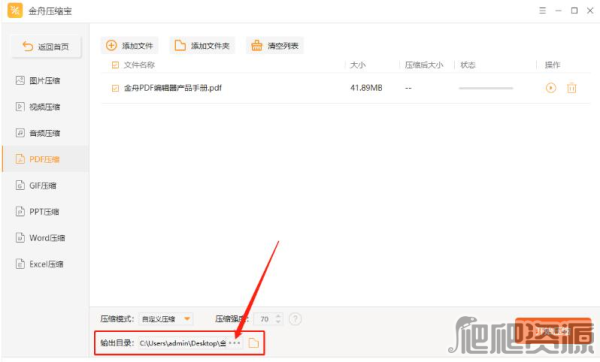This screenshot has height=362, width=600.
Task: Open the Excel压缩 section
Action: (39, 264)
